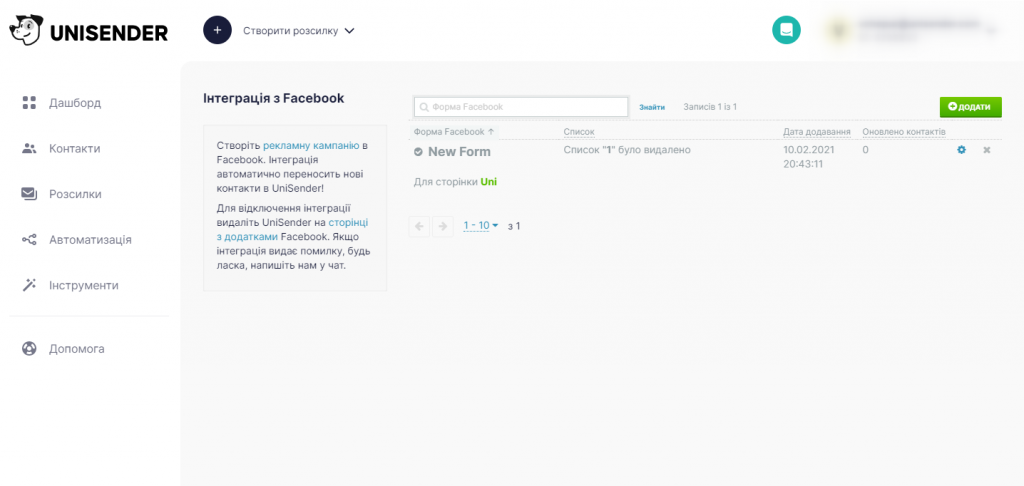Screen dimensions: 1024x486
Task: Open the New Form entry
Action: coord(459,152)
